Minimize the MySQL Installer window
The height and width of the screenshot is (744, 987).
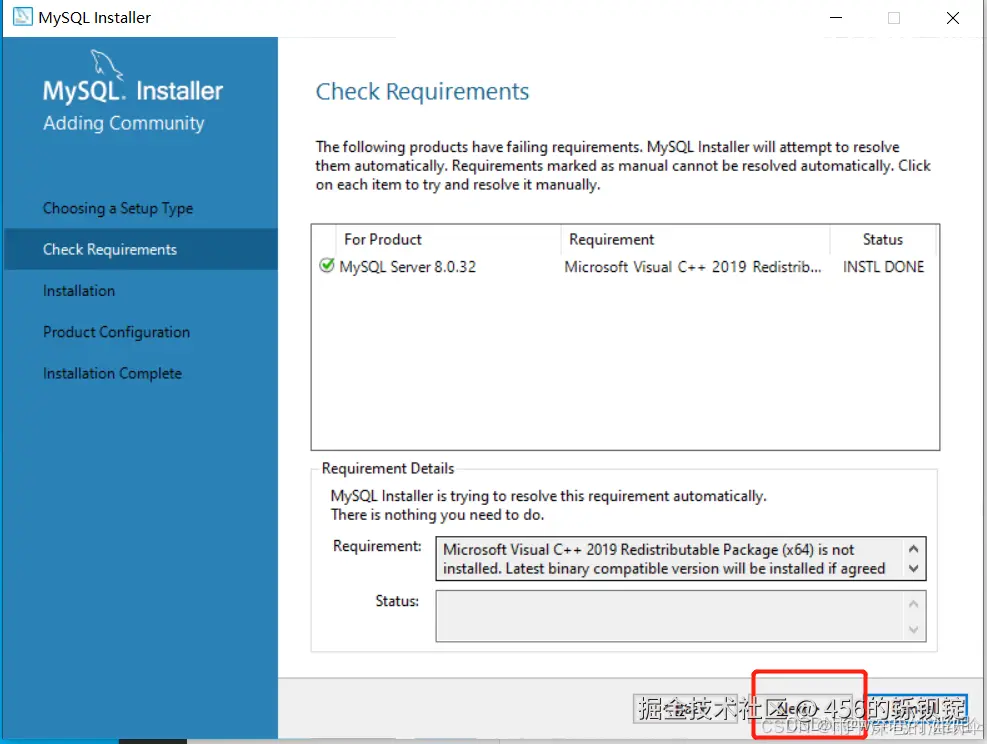tap(835, 18)
